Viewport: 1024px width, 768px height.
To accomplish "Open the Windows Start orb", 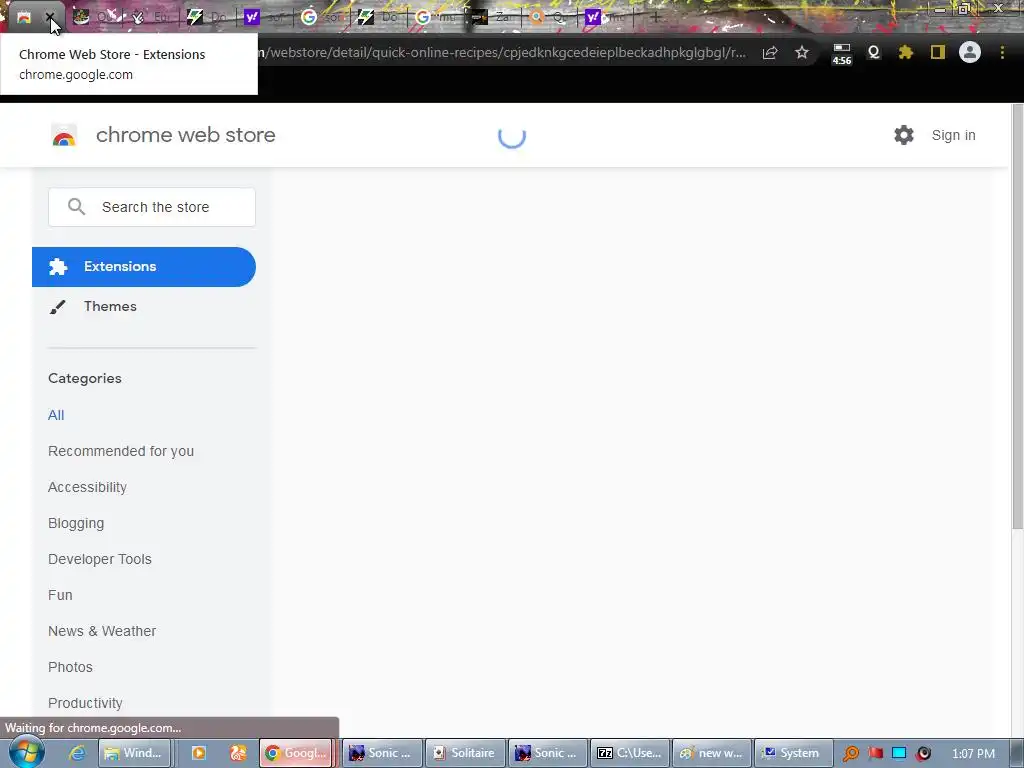I will coord(27,752).
